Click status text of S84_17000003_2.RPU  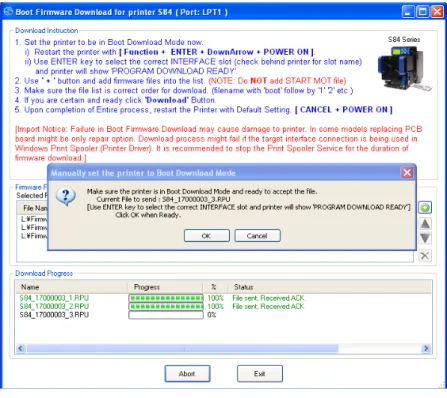pyautogui.click(x=268, y=306)
